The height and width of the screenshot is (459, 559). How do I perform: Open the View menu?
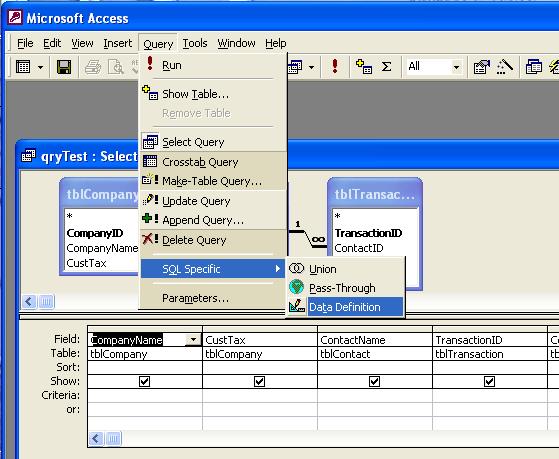point(82,43)
